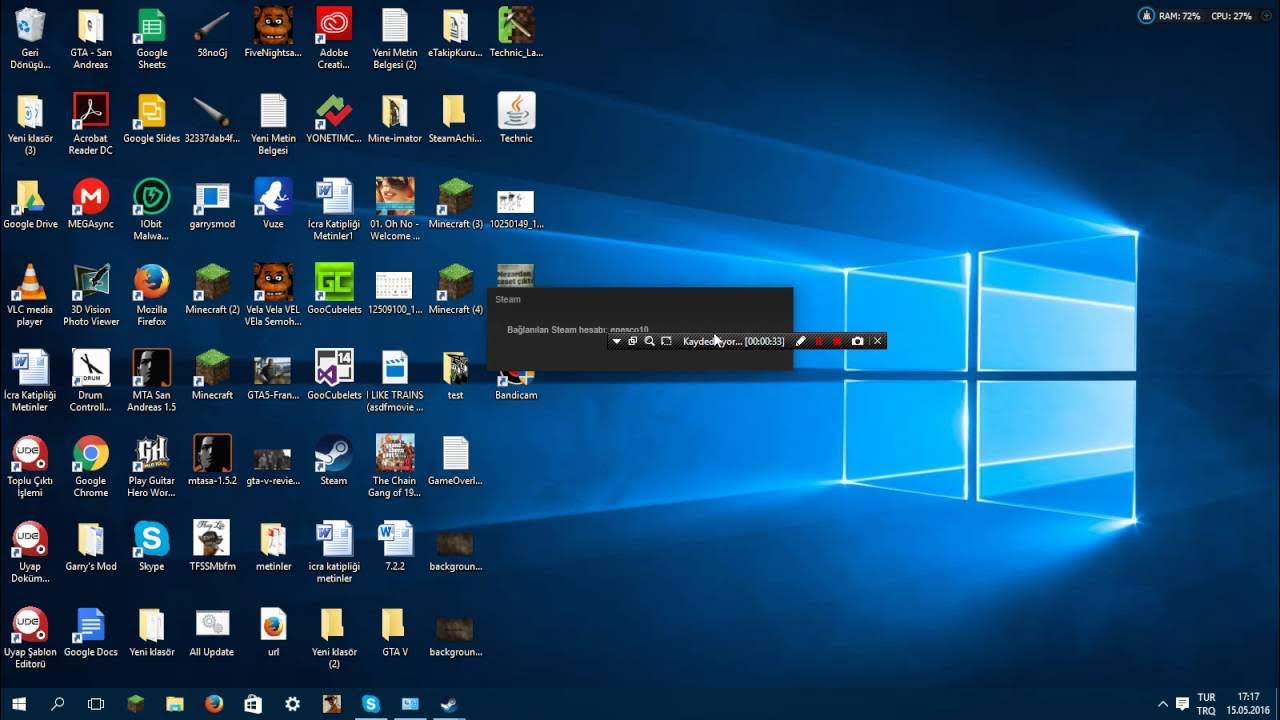The image size is (1280, 720).
Task: Select the Google Slides desktop icon
Action: click(x=152, y=118)
